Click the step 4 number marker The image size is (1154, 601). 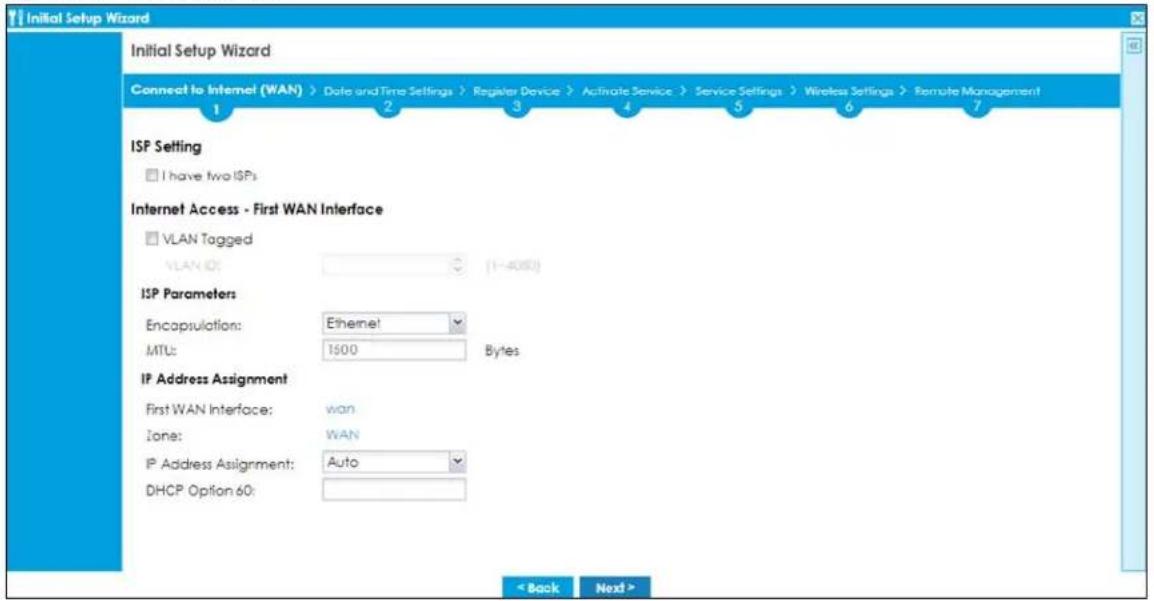(626, 107)
